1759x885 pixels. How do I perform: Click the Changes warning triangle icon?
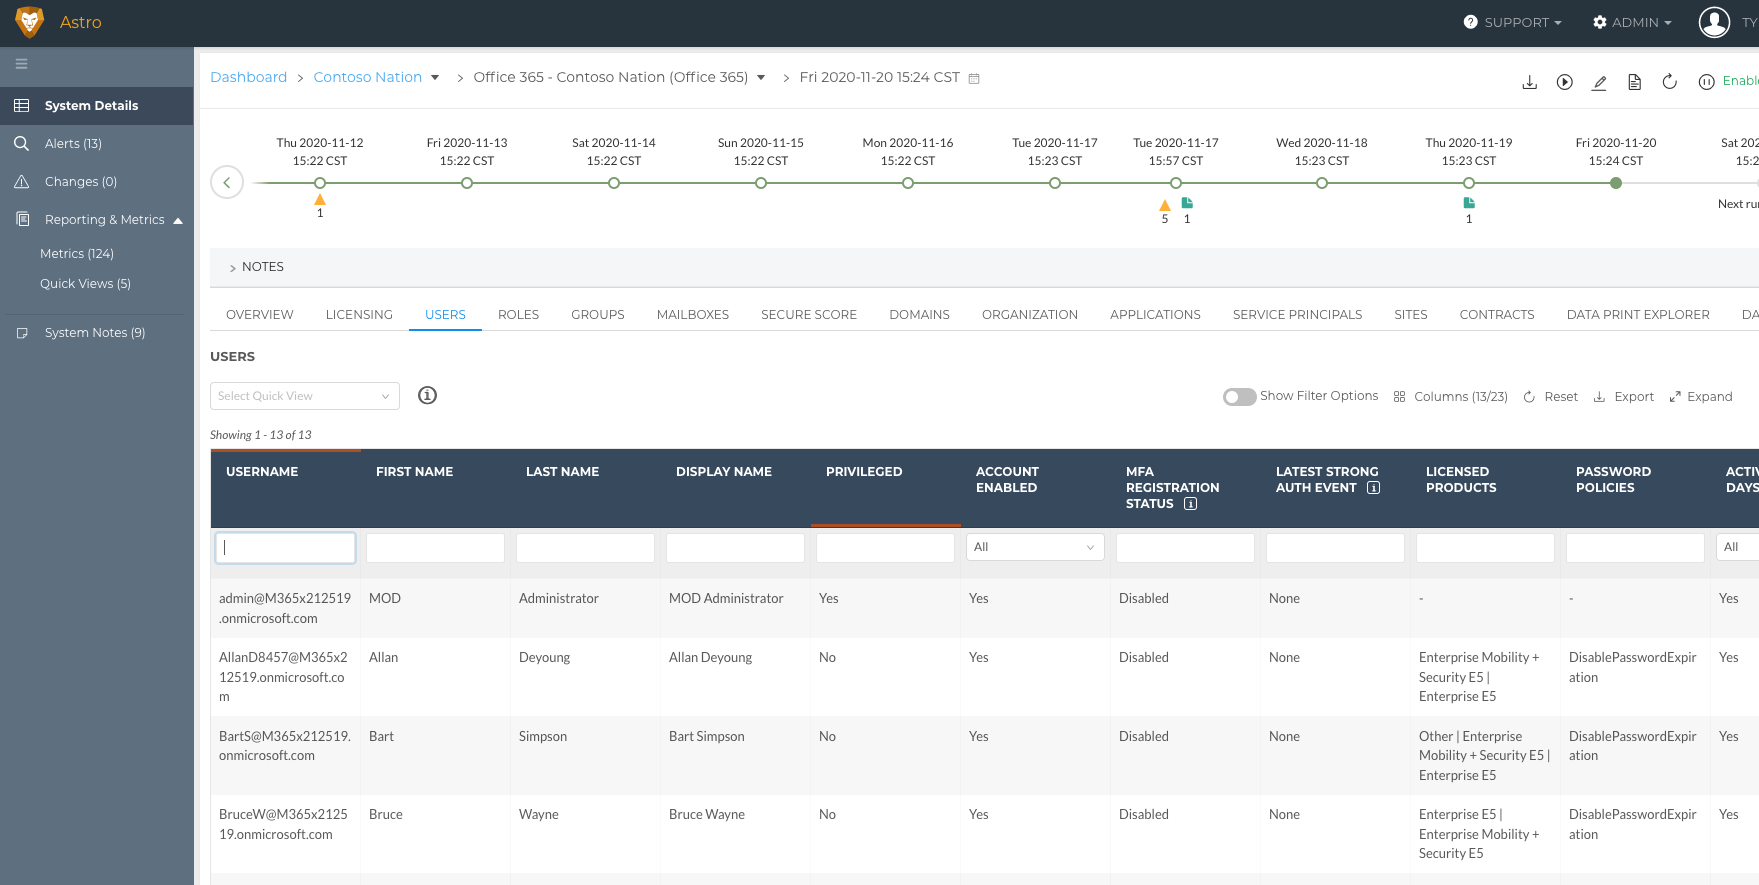click(x=21, y=181)
